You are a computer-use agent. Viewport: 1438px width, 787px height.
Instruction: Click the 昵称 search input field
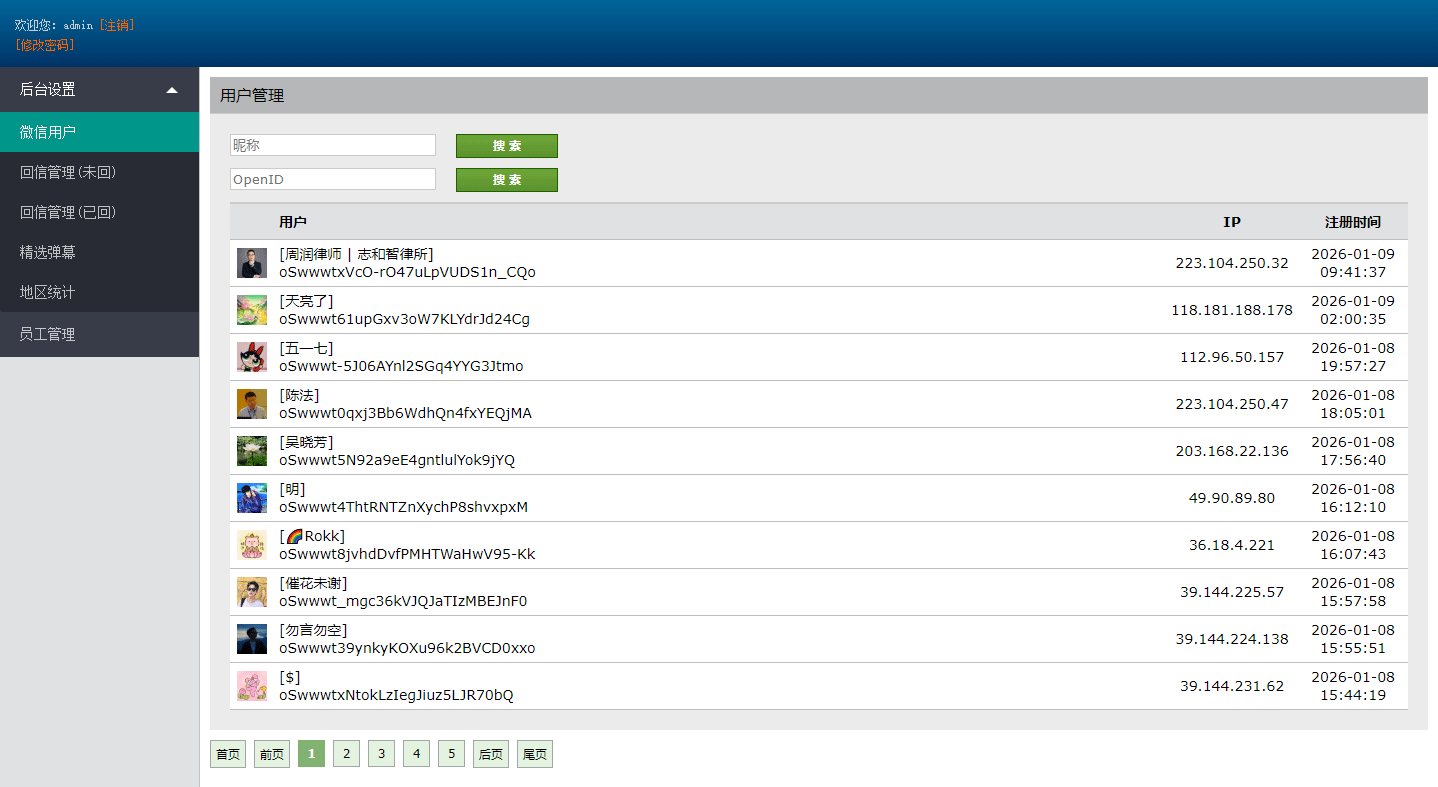click(x=332, y=145)
